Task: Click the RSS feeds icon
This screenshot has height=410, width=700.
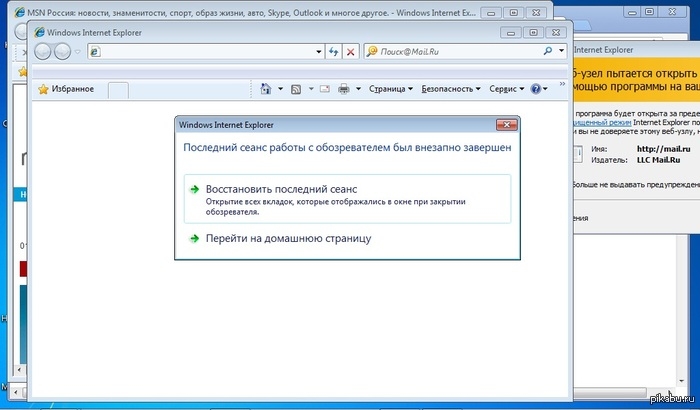Action: (296, 89)
